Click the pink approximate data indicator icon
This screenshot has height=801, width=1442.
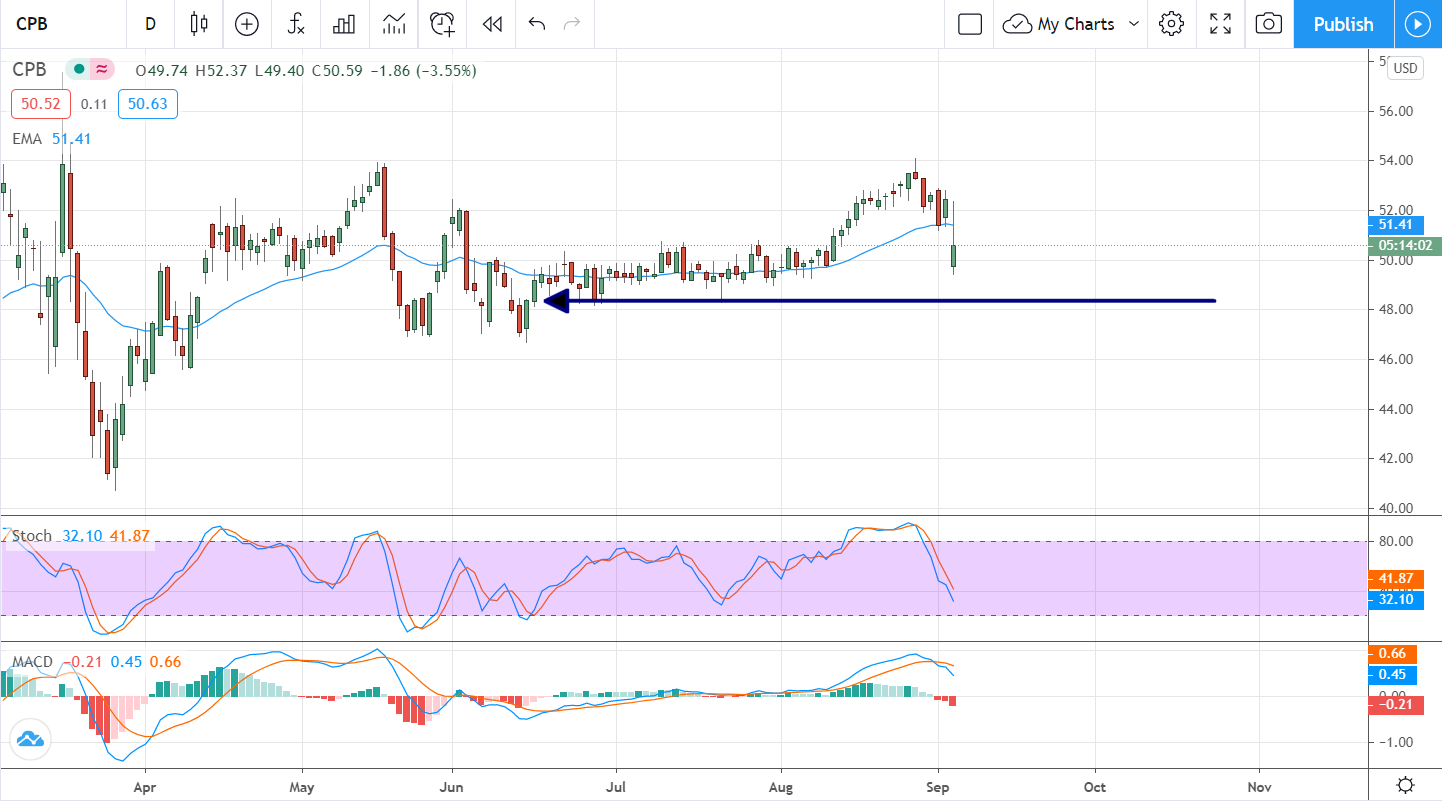pyautogui.click(x=102, y=70)
